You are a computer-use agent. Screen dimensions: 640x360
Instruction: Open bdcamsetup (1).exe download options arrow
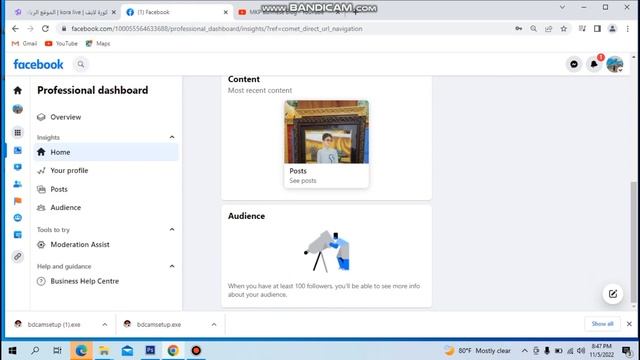pos(105,324)
